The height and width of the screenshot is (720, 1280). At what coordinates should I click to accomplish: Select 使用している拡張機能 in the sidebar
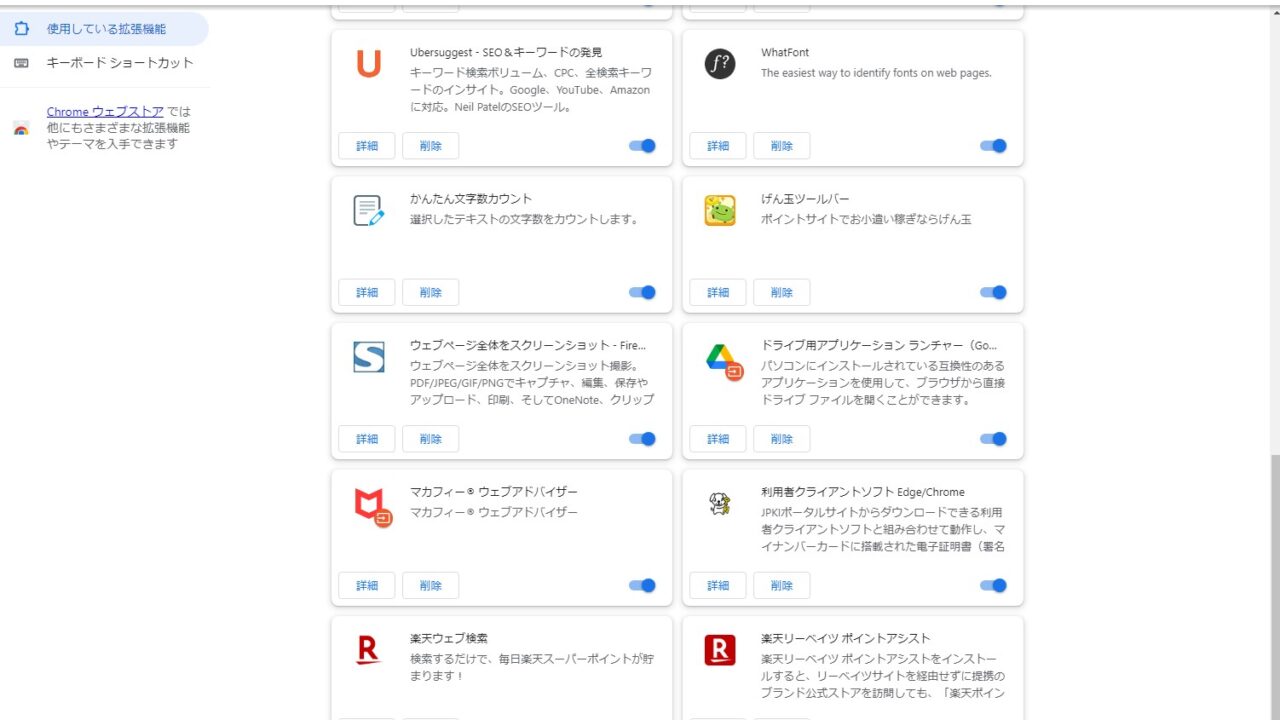point(104,29)
